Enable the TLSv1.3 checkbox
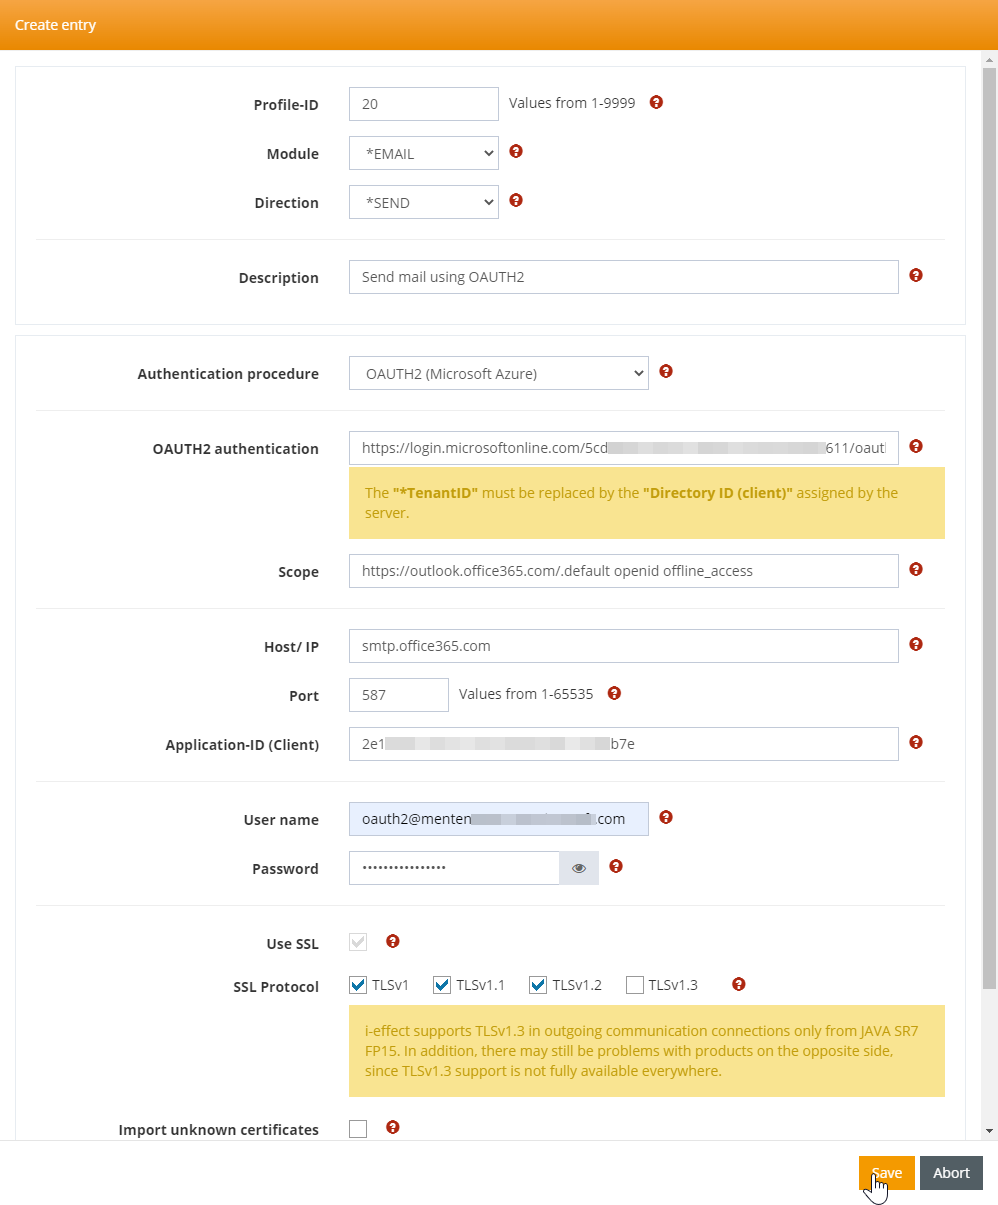Screen dimensions: 998x1205 [635, 985]
